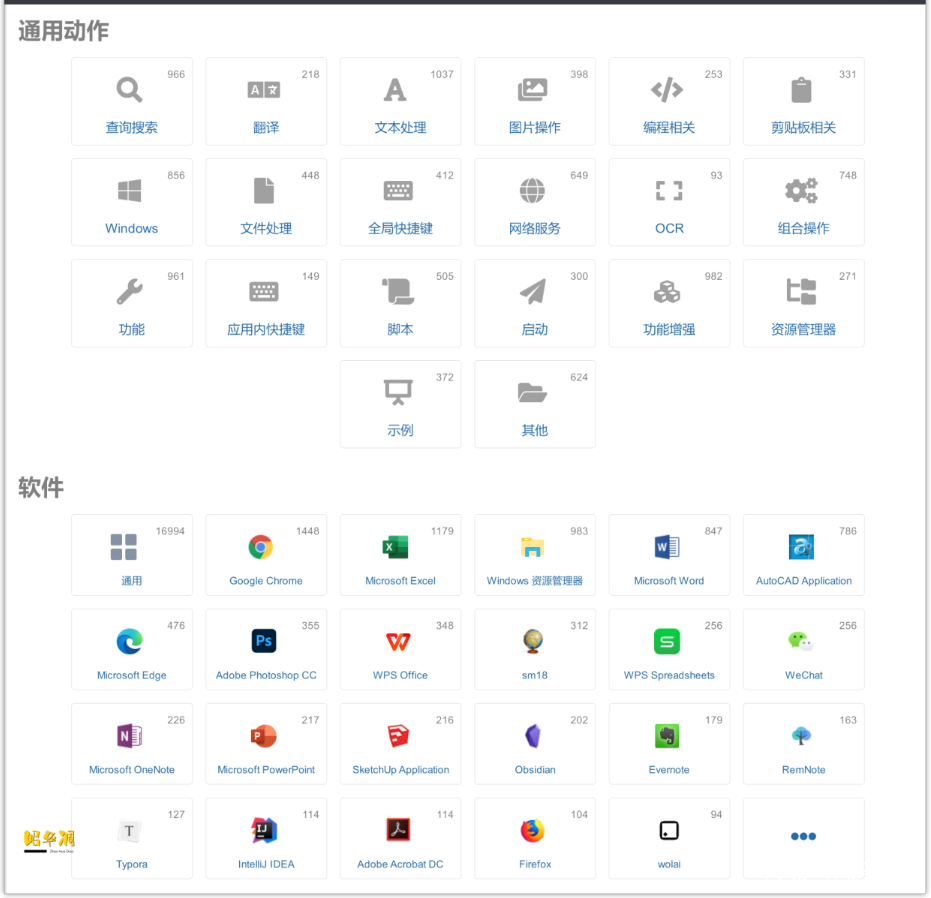This screenshot has width=931, height=898.
Task: Click the 编程相关 code brackets icon
Action: (x=667, y=90)
